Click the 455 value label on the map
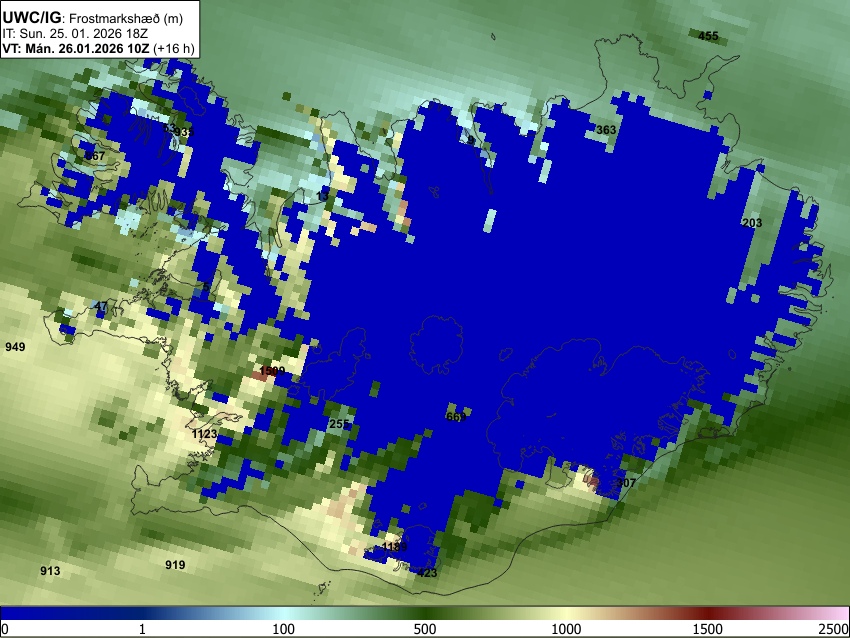The width and height of the screenshot is (850, 638). tap(708, 36)
